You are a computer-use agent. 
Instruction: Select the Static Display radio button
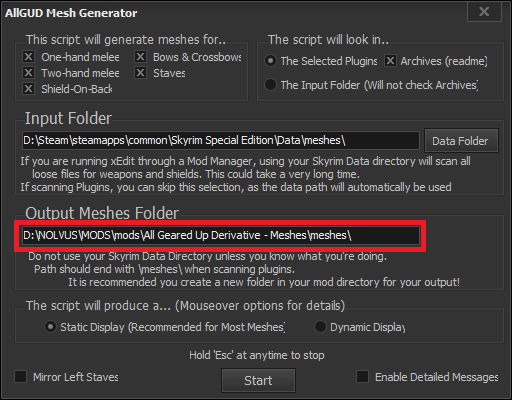[x=50, y=327]
